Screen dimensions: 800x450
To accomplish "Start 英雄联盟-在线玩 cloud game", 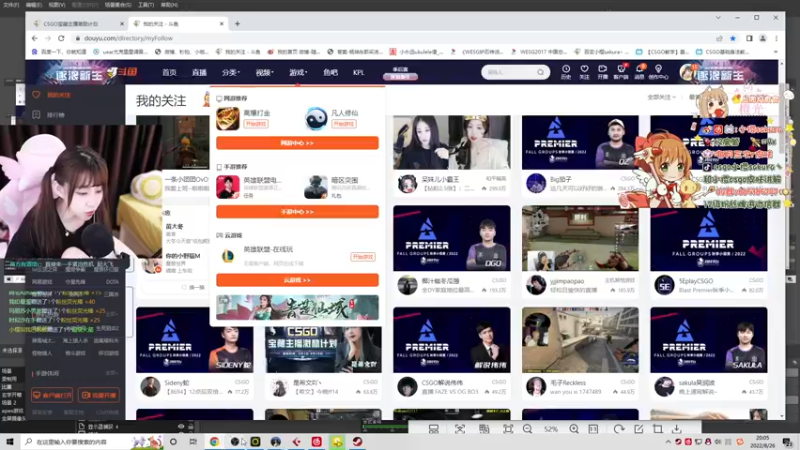I will 363,257.
